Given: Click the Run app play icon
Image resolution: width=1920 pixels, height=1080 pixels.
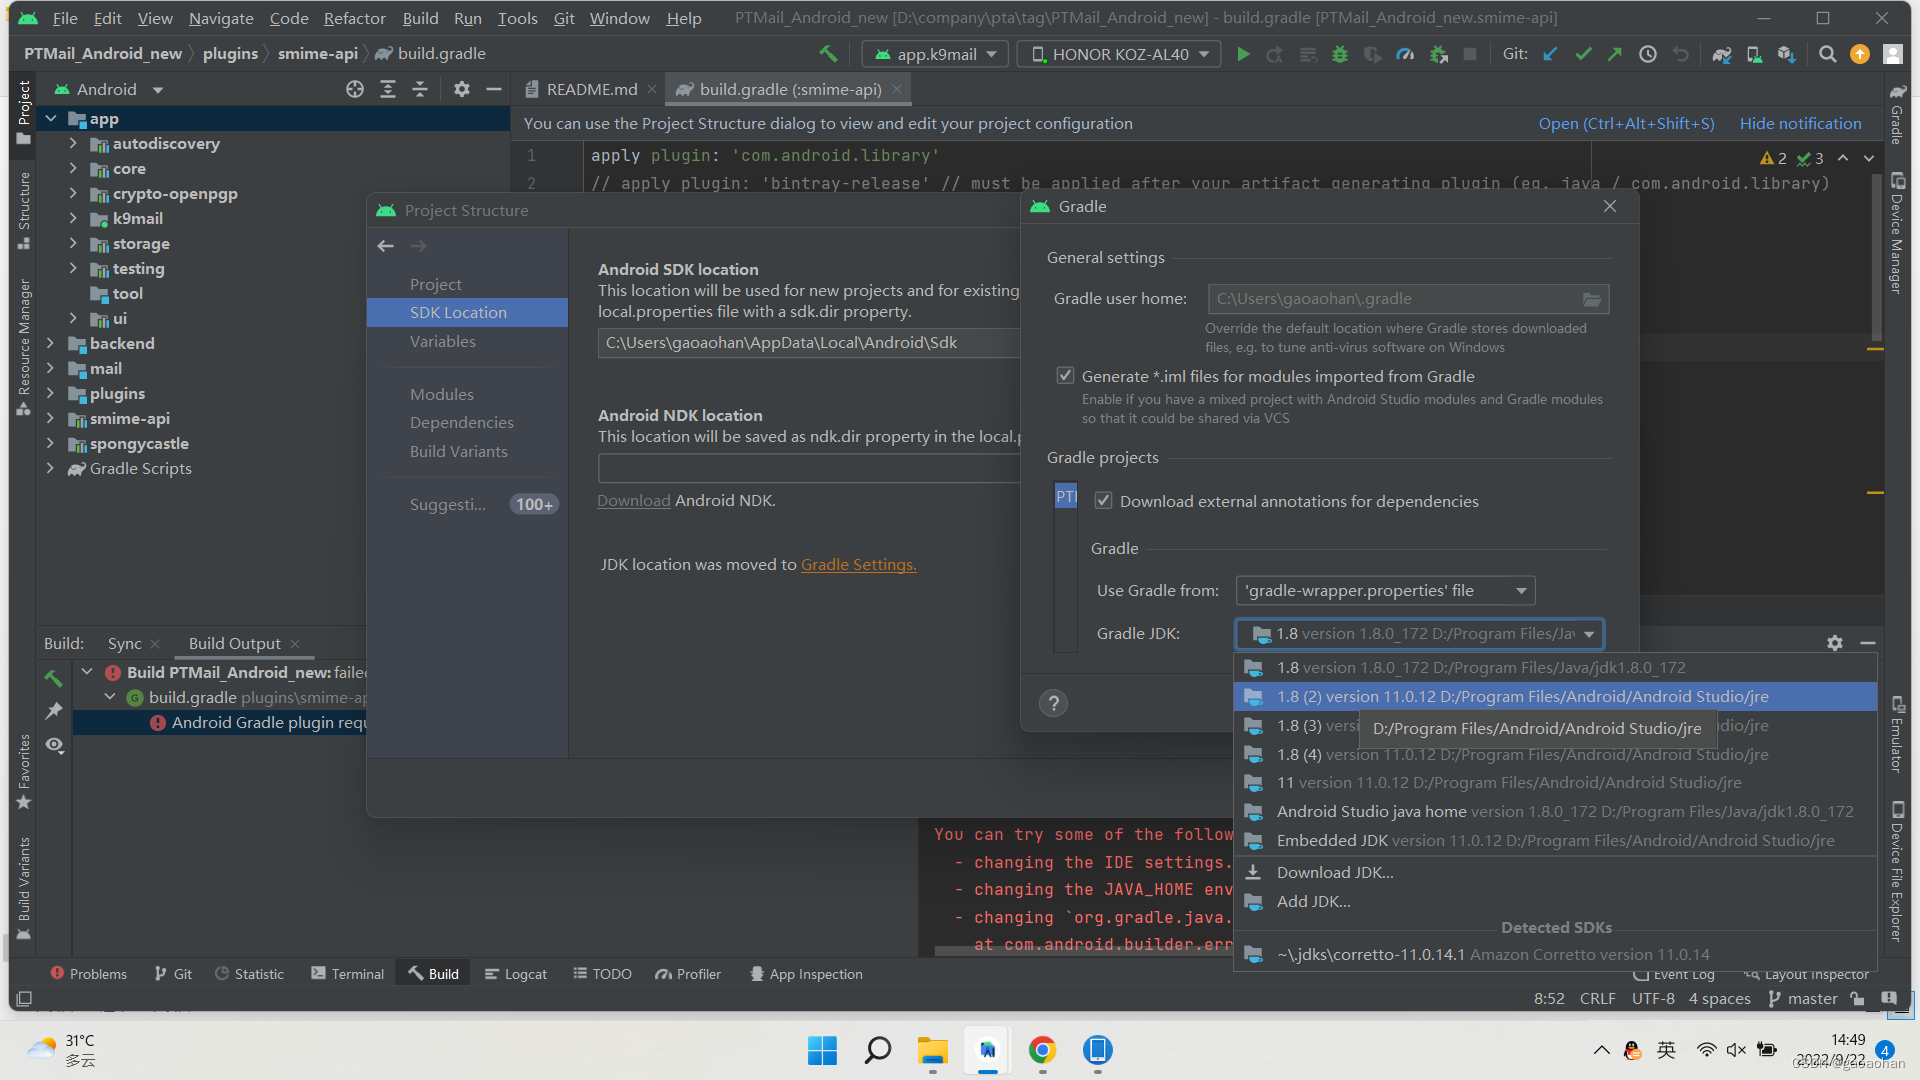Looking at the screenshot, I should pos(1243,55).
